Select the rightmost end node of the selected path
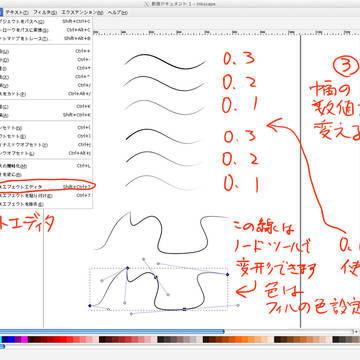The height and width of the screenshot is (360, 360). pos(228,275)
